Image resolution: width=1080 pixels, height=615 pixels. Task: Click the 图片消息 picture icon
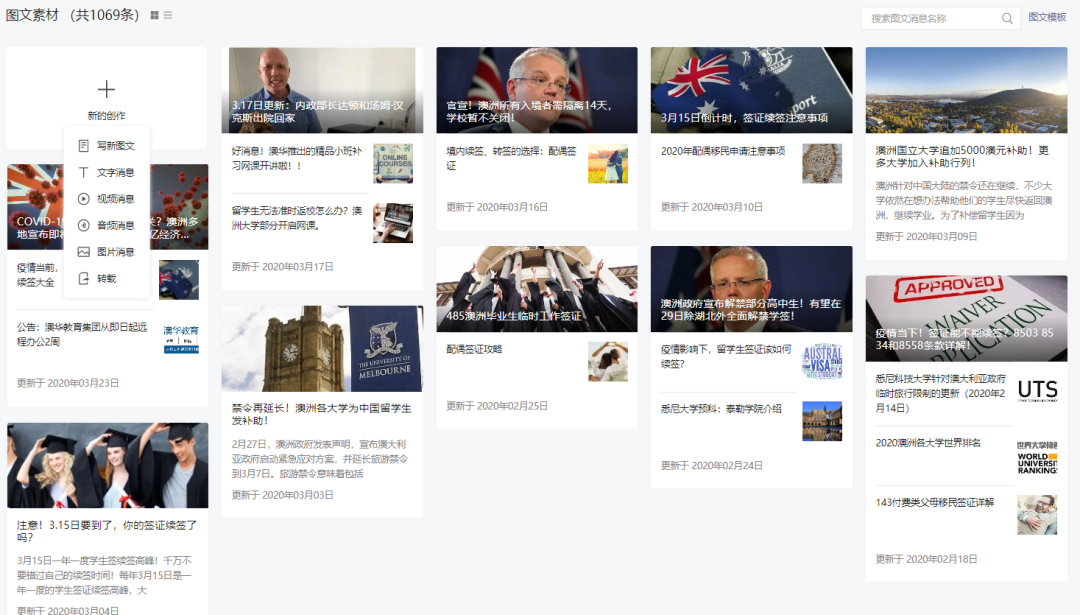tap(83, 252)
